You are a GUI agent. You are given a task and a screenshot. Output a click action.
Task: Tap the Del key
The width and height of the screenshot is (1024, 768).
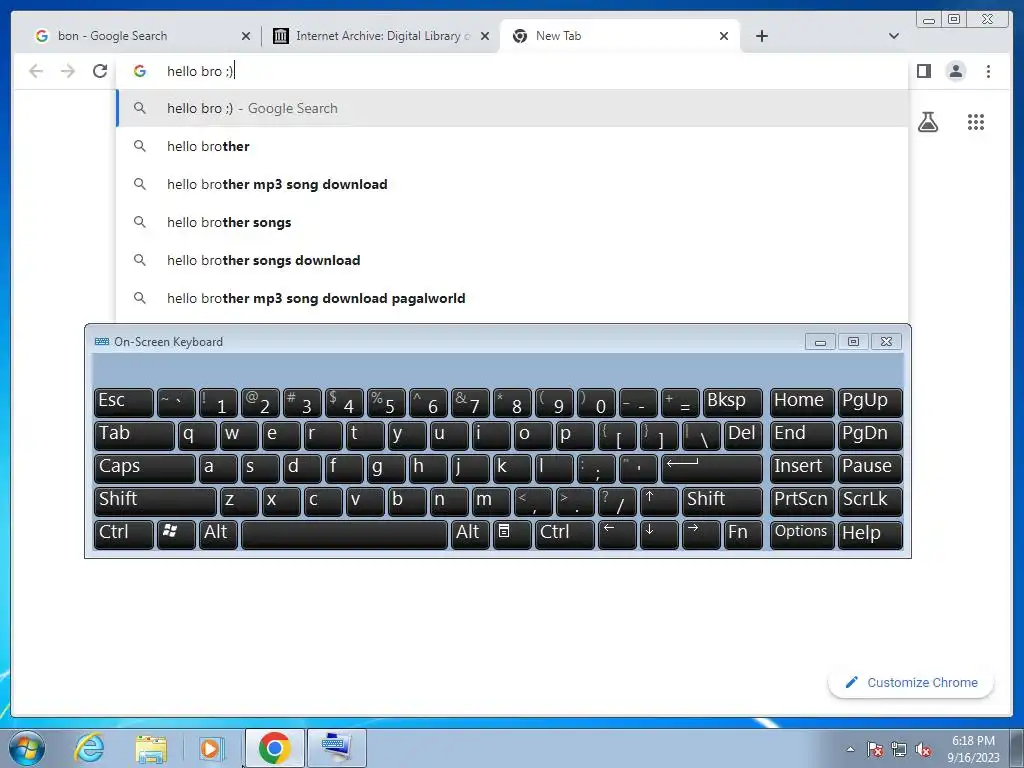pos(743,435)
